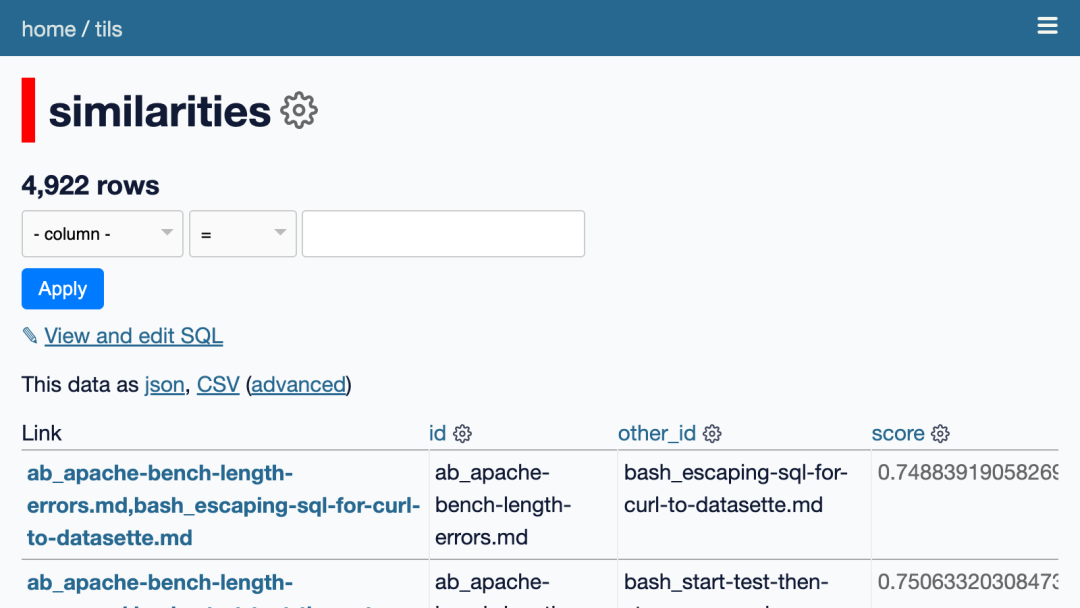Click the filter value text field
This screenshot has height=608, width=1080.
click(443, 234)
